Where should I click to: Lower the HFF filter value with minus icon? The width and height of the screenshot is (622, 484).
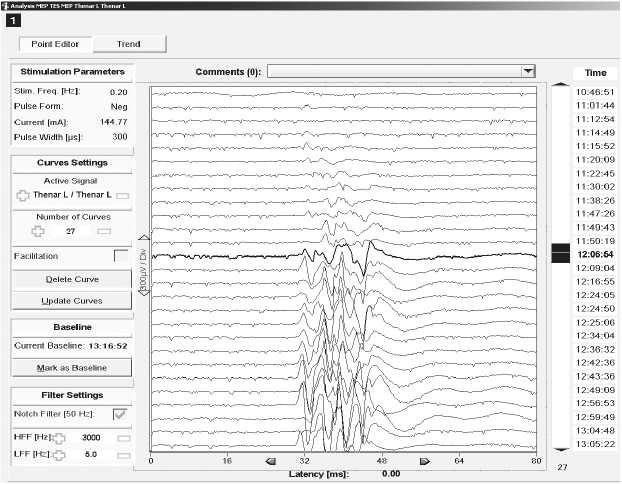(124, 438)
